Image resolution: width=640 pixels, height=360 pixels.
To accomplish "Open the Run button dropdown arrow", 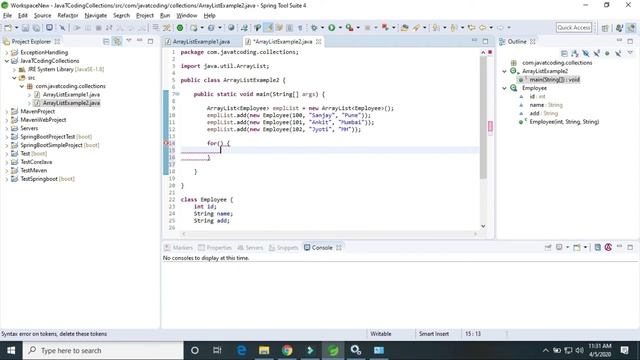I will tap(340, 28).
